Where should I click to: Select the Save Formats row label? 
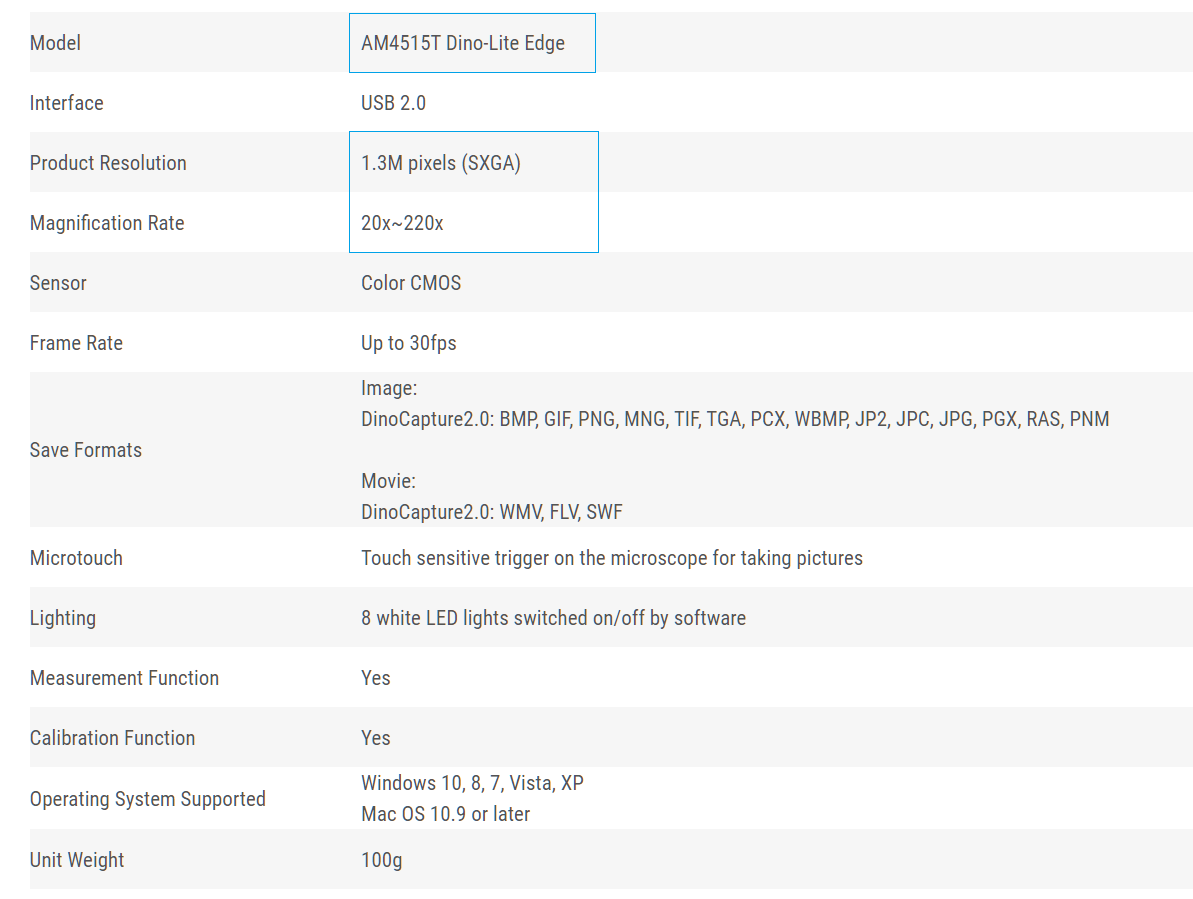click(85, 450)
